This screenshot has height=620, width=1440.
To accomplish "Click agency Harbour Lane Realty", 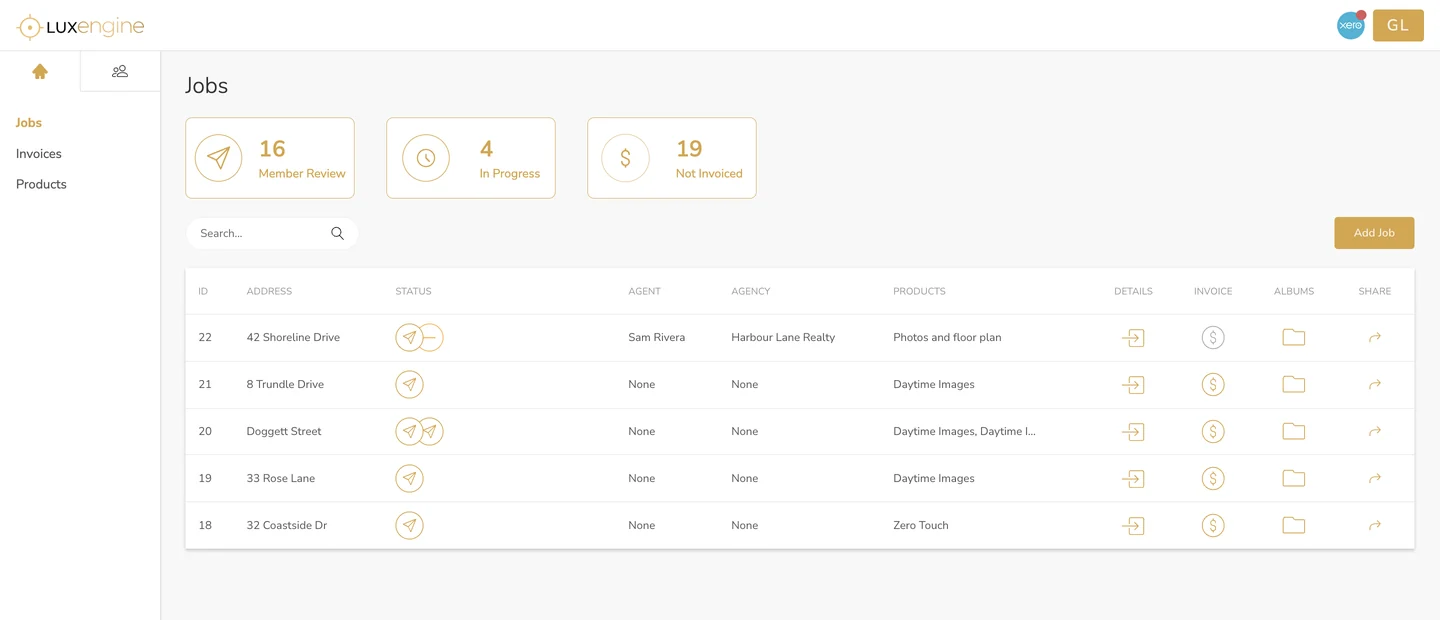I will point(783,338).
